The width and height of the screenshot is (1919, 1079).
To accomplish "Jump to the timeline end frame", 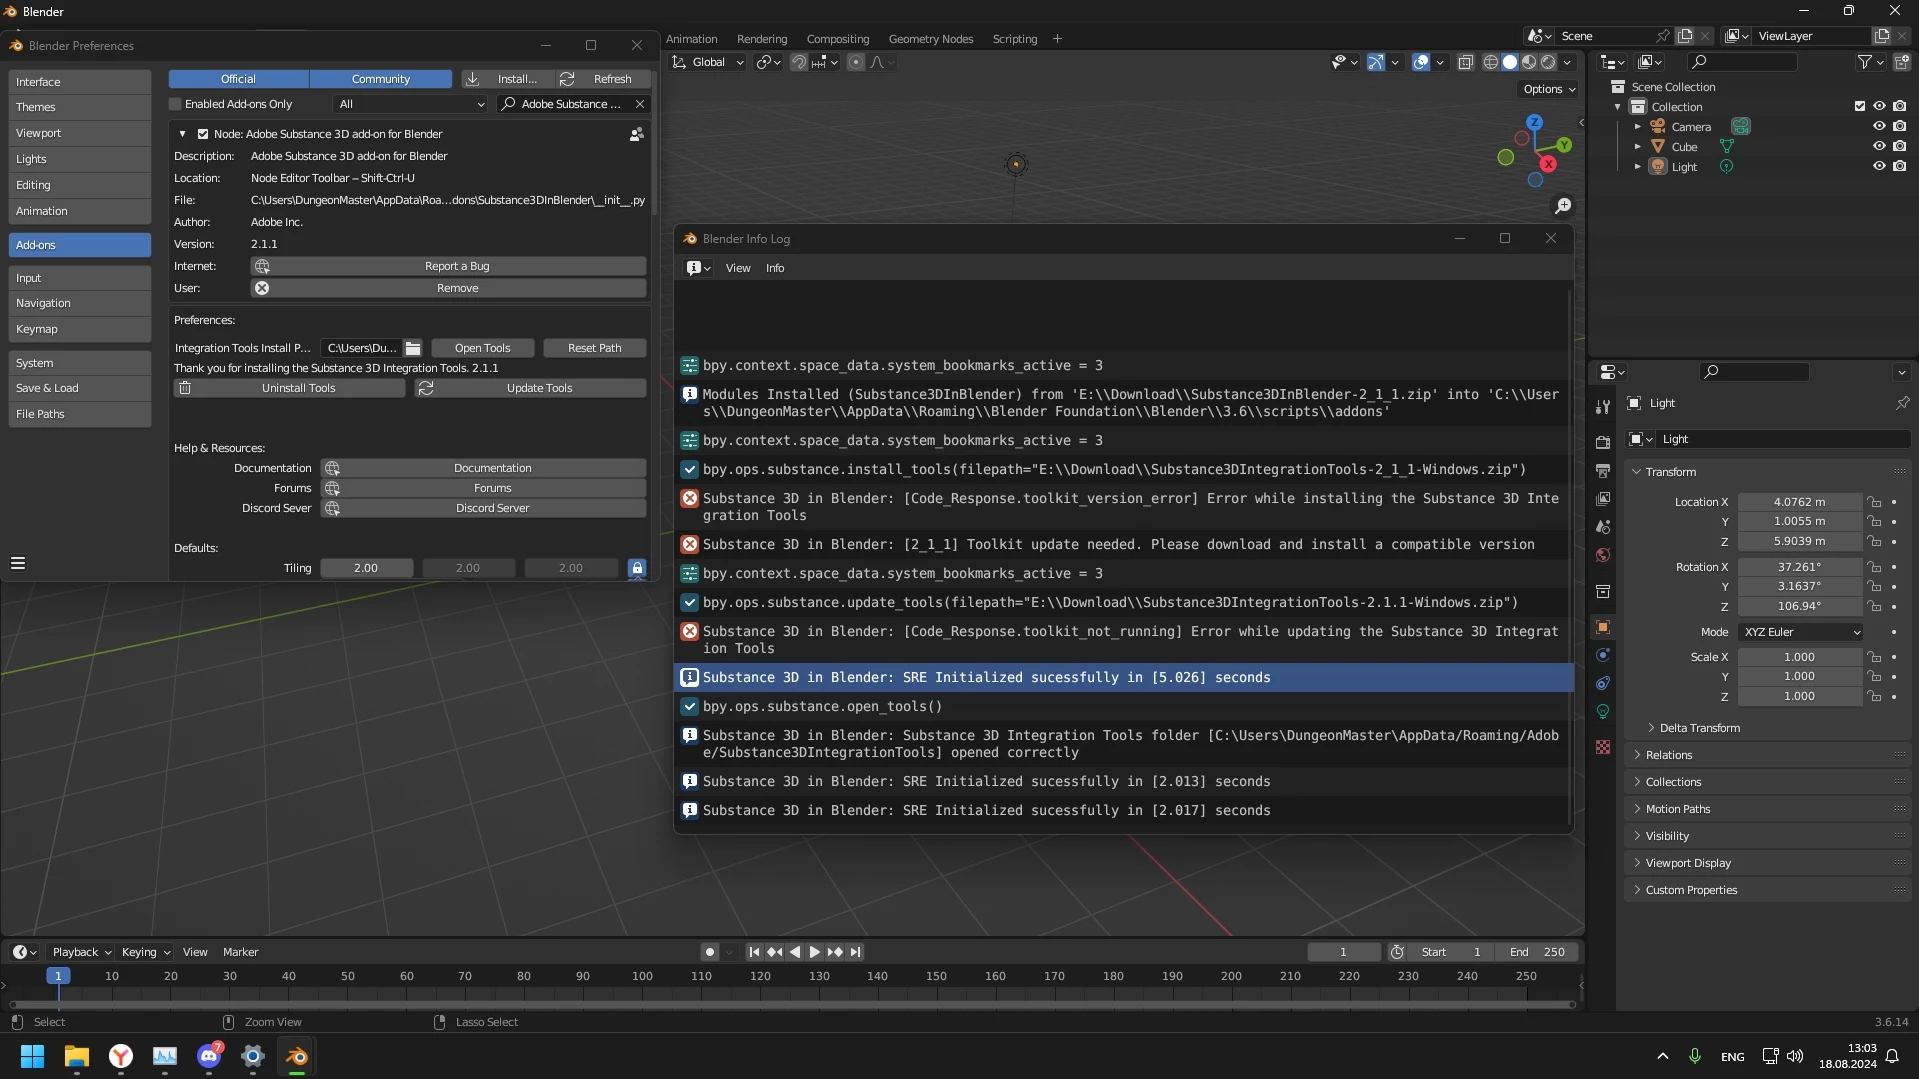I will pos(855,952).
